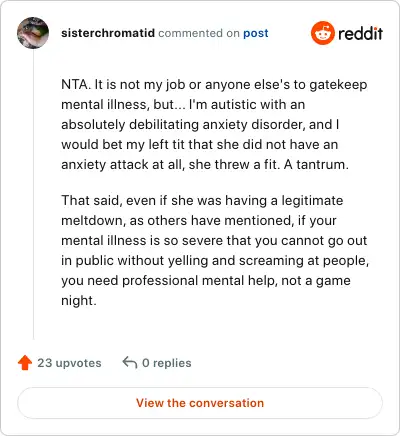
Task: Follow the blue "post" link
Action: point(256,33)
